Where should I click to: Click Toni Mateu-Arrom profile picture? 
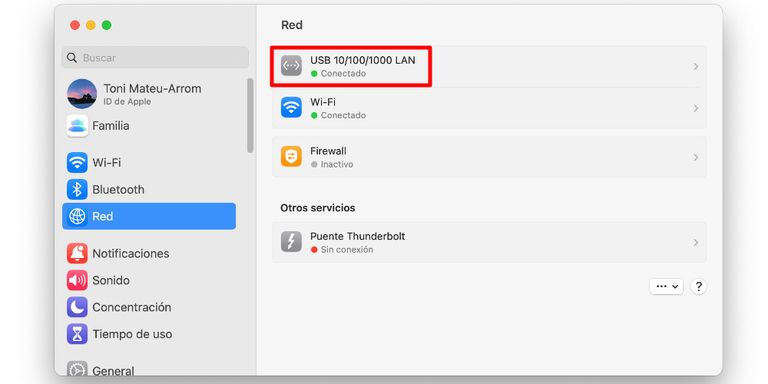pyautogui.click(x=82, y=94)
